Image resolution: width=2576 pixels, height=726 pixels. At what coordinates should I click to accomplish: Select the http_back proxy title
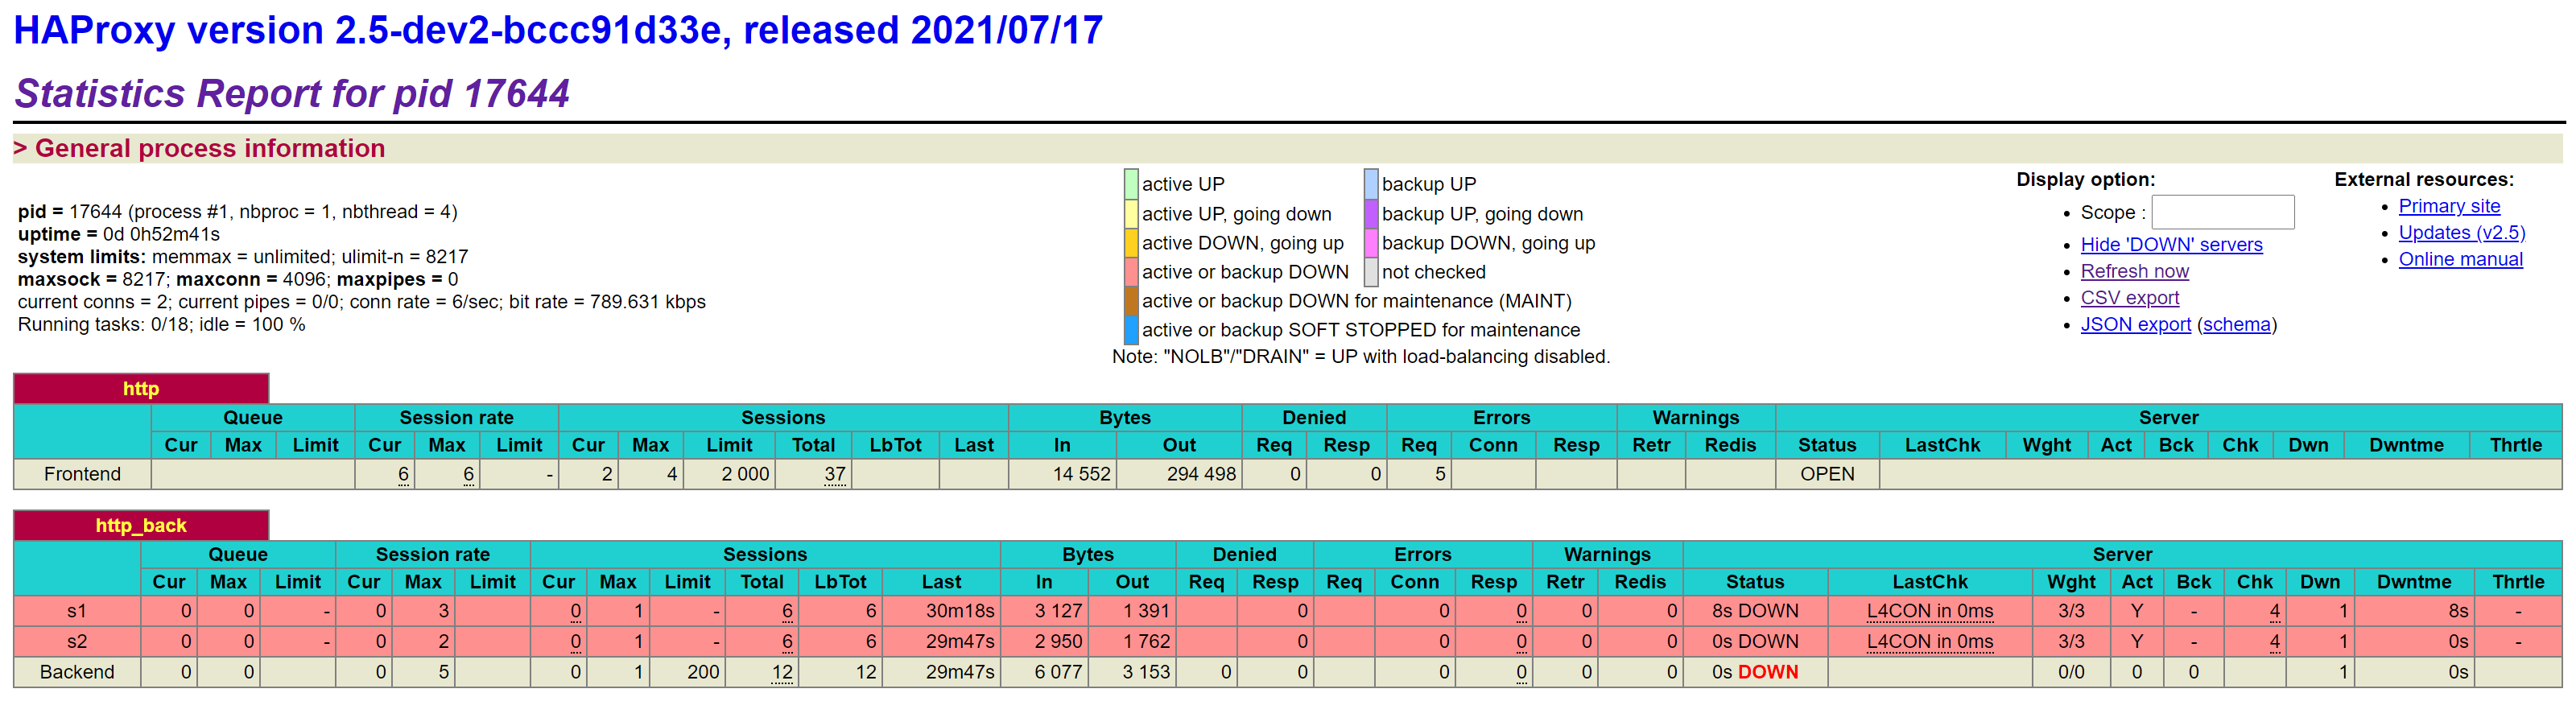click(x=141, y=525)
